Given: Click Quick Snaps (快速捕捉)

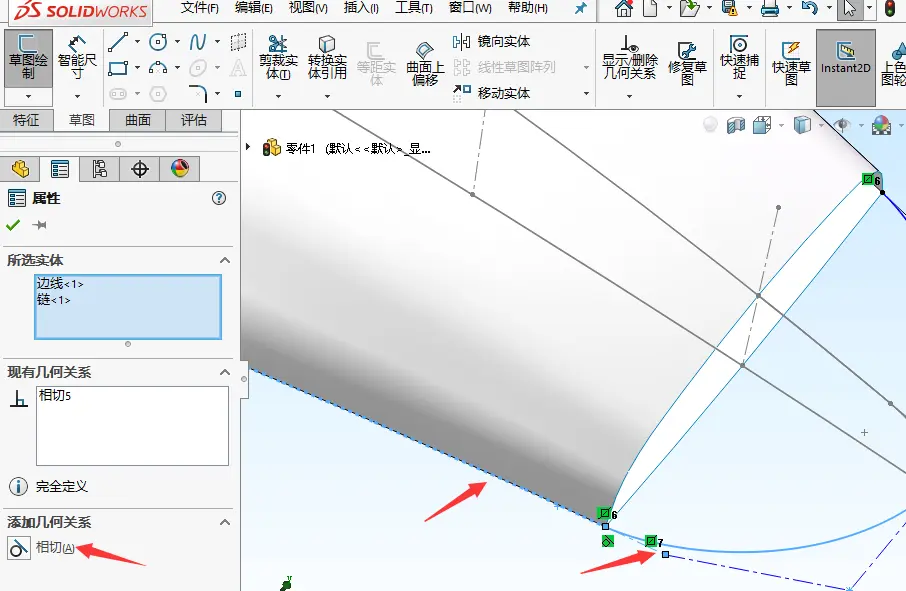Looking at the screenshot, I should [x=739, y=58].
